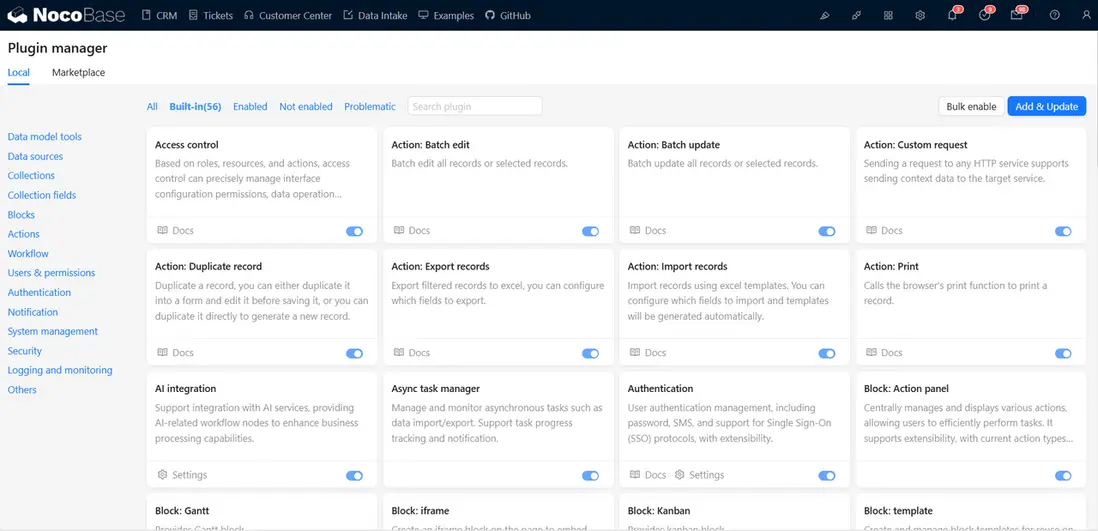This screenshot has height=531, width=1098.
Task: Open Docs for Action: Import records
Action: (648, 352)
